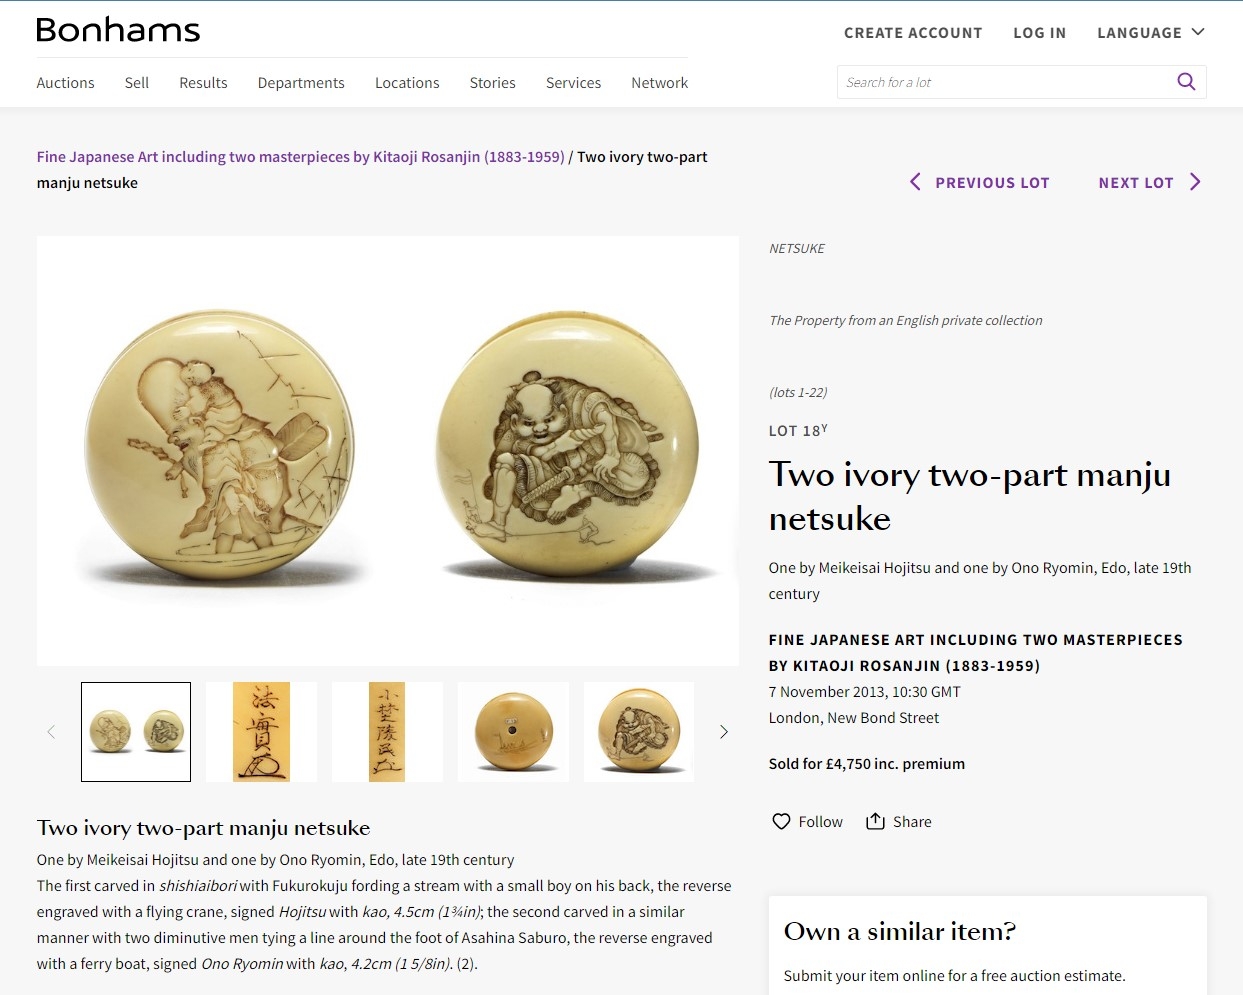This screenshot has width=1243, height=995.
Task: Open the Auctions menu
Action: pyautogui.click(x=65, y=83)
